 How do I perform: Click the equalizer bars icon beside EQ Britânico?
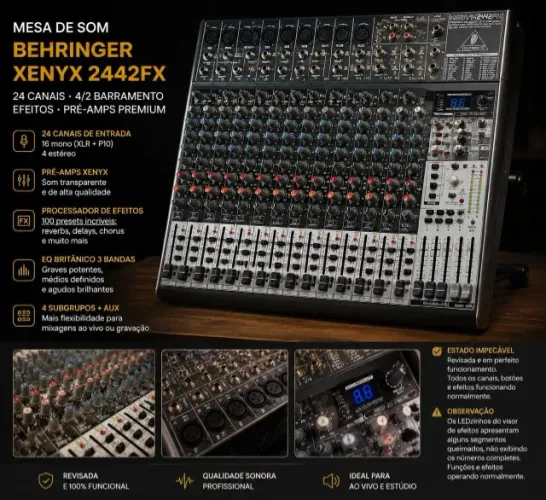[24, 270]
